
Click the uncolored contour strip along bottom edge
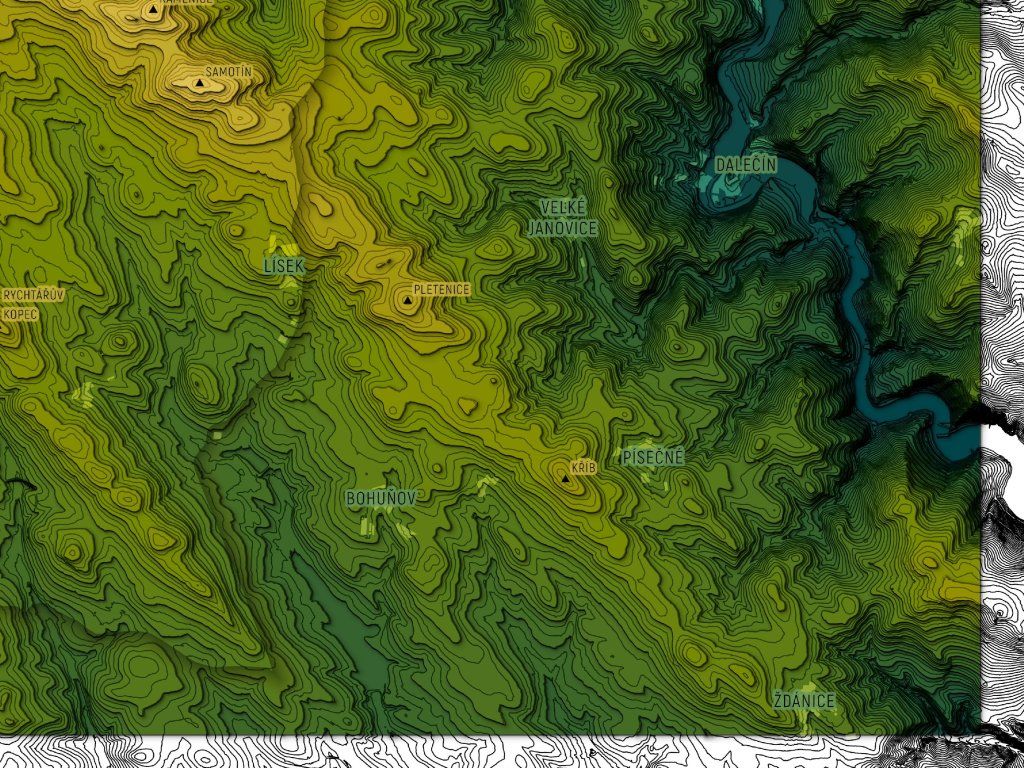500,752
